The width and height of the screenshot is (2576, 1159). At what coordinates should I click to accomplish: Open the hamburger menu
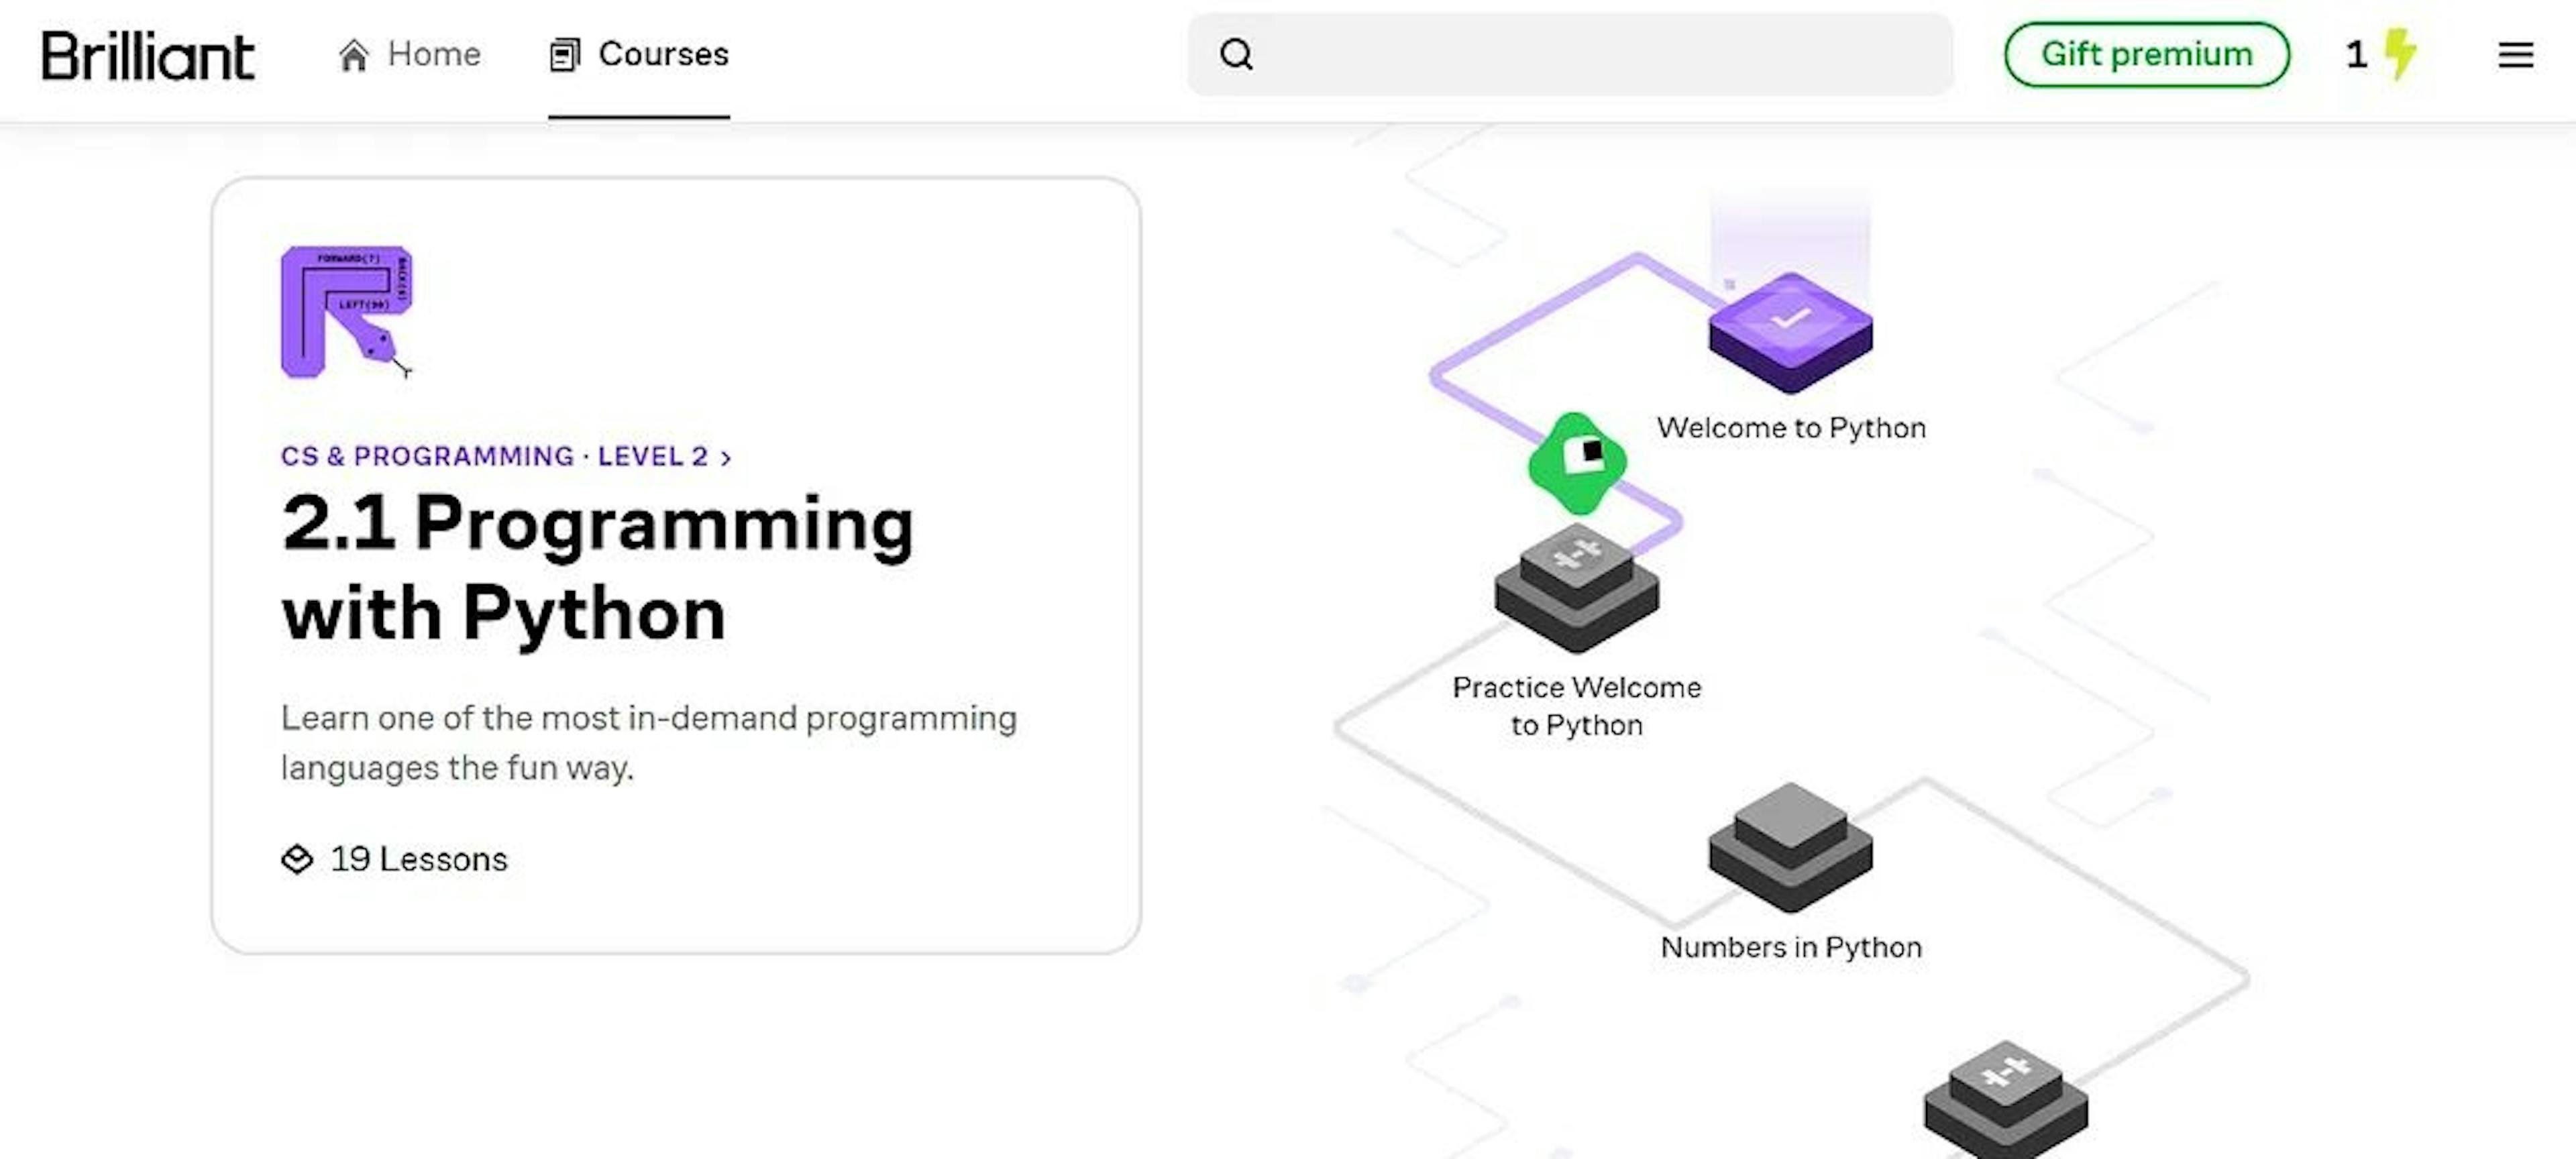[2515, 54]
